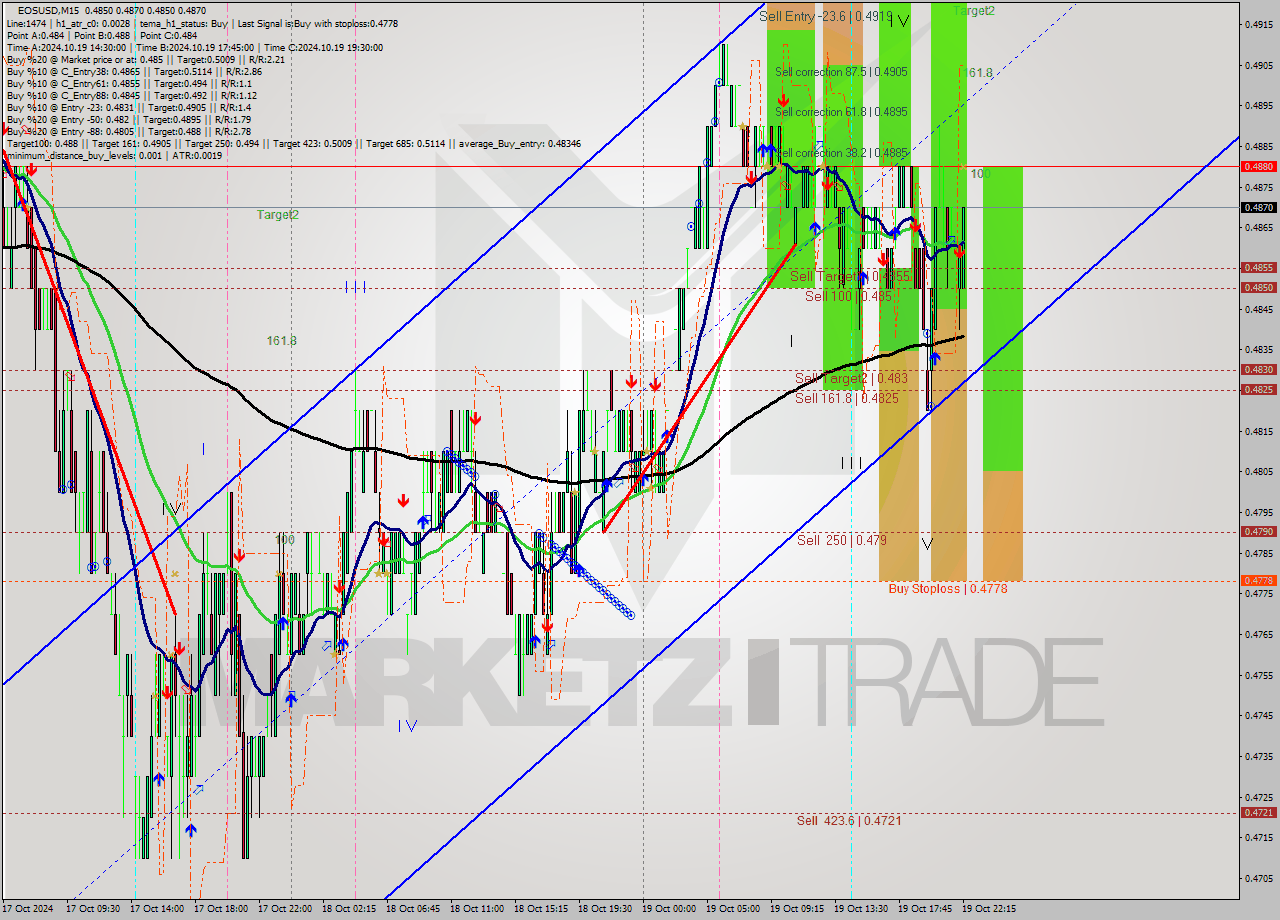Click the '19 Oct 13:30' time axis label
The height and width of the screenshot is (920, 1280).
click(x=861, y=909)
